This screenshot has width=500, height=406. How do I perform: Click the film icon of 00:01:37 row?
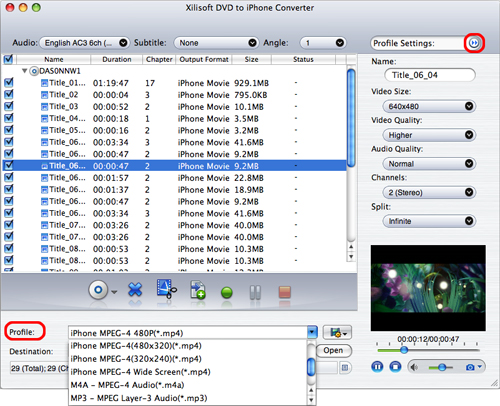44,190
